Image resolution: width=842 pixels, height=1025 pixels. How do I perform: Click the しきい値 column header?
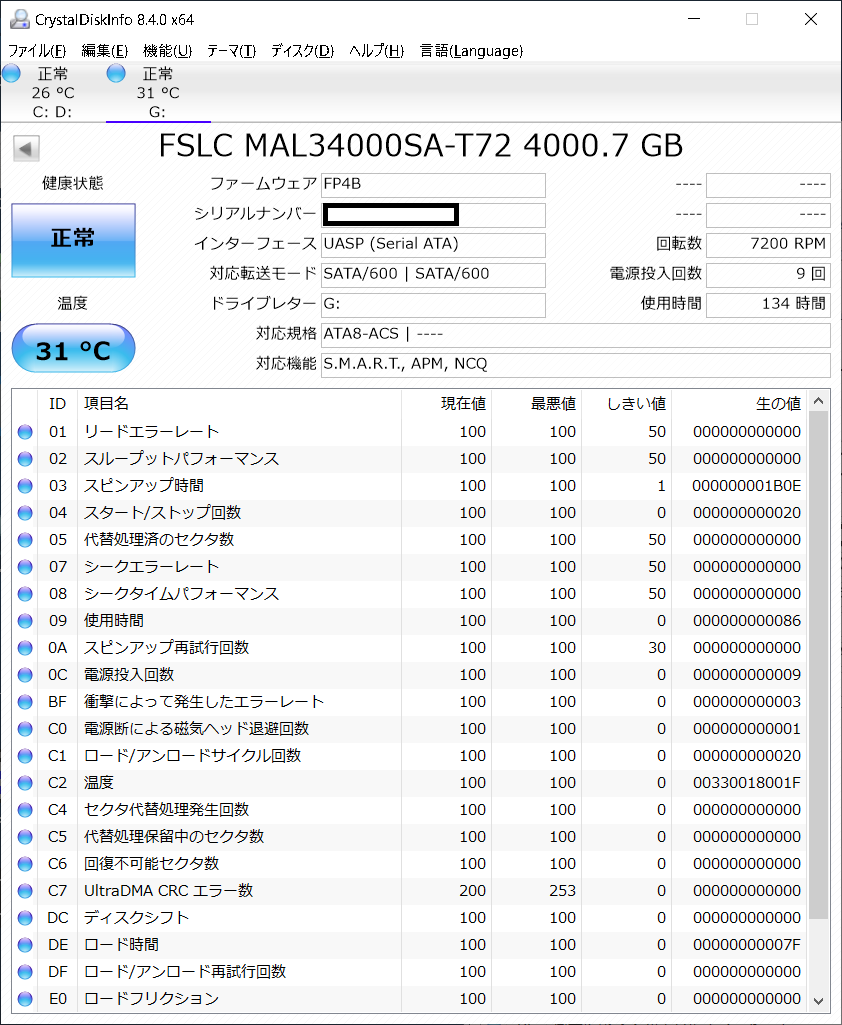[626, 404]
